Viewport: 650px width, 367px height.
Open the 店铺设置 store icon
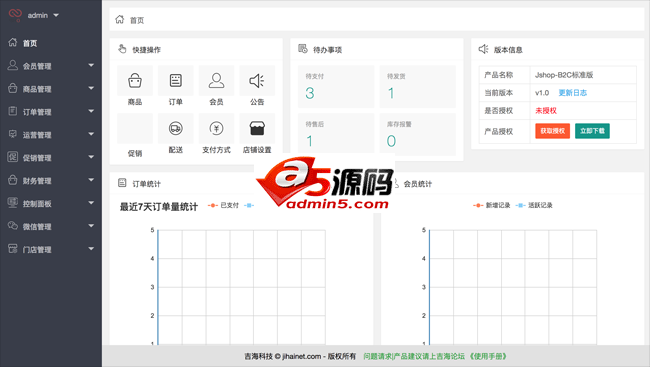257,128
